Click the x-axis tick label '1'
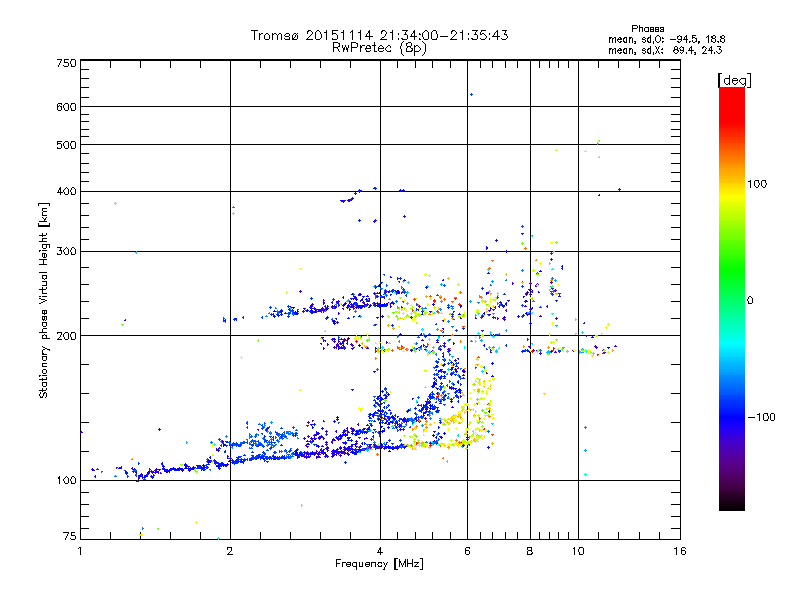Screen dimensions: 800x600 pyautogui.click(x=80, y=551)
